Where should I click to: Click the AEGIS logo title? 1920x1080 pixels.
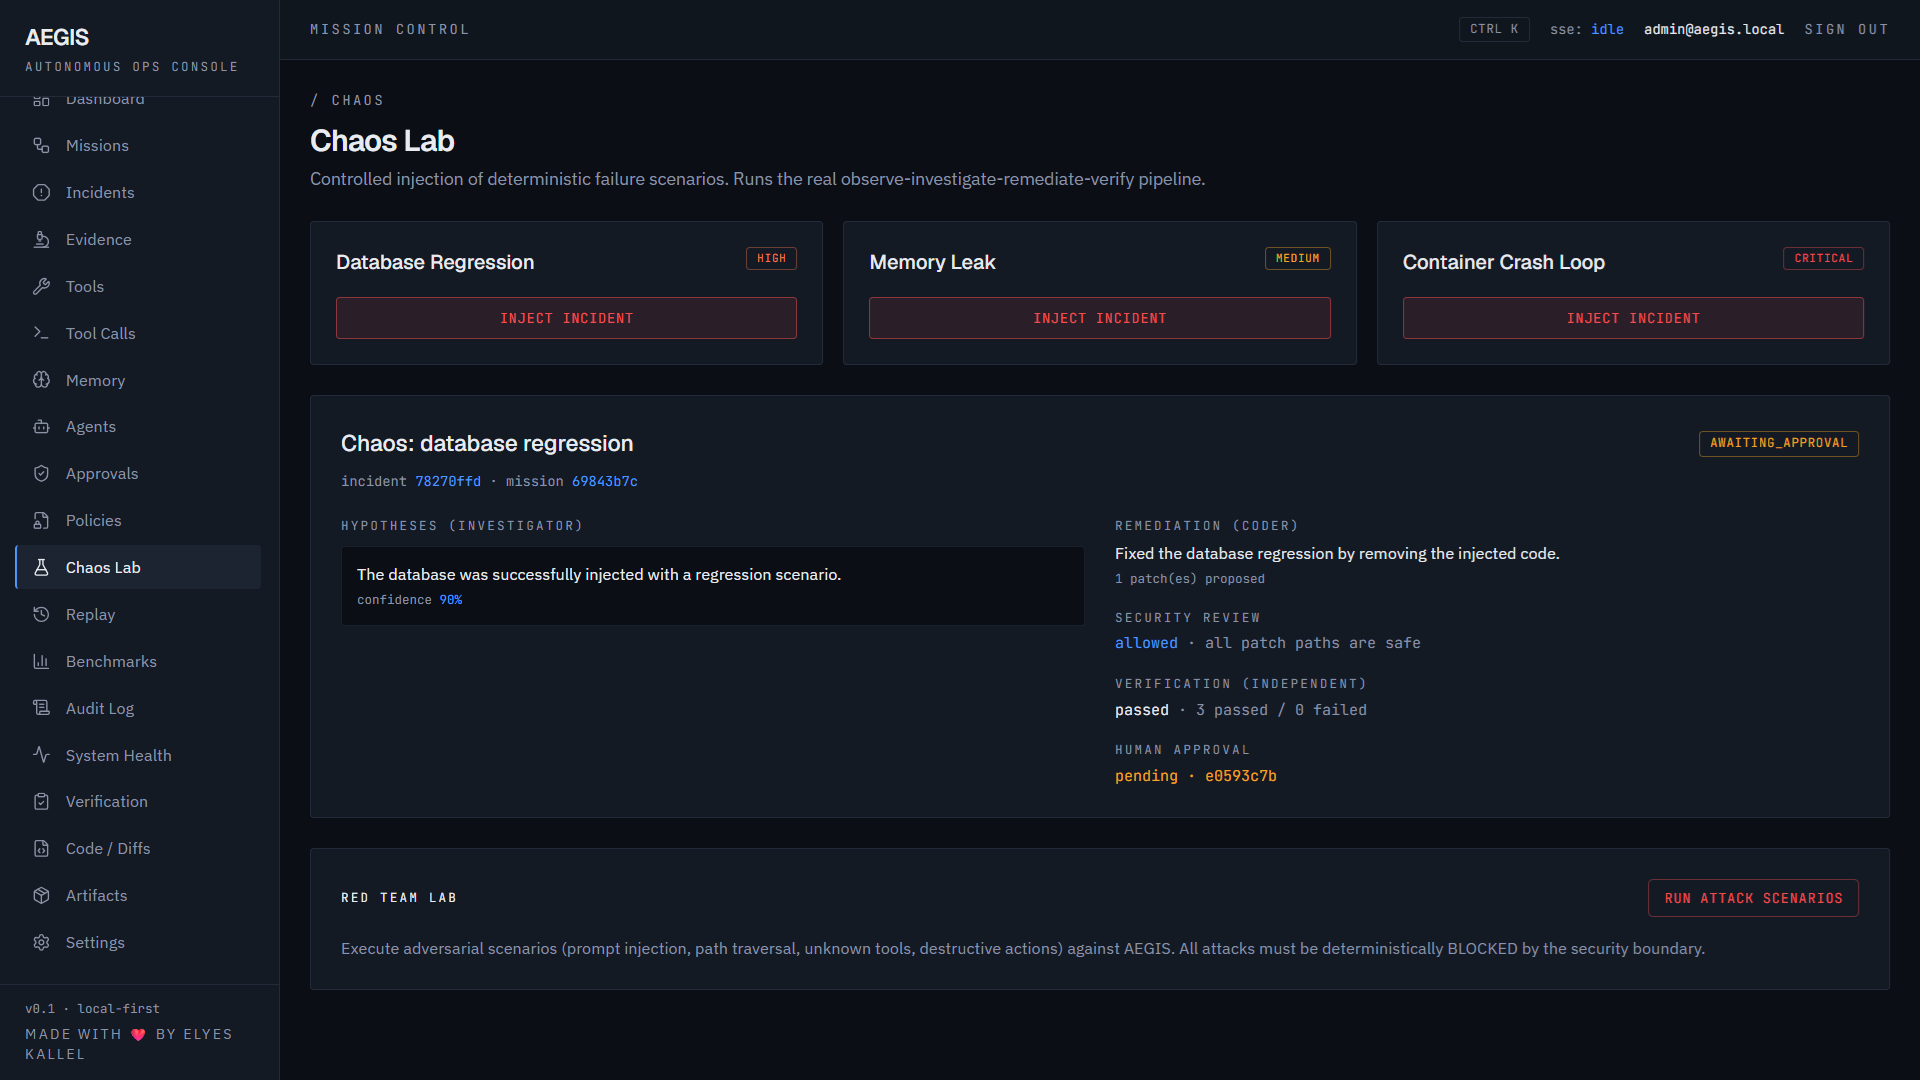tap(57, 37)
